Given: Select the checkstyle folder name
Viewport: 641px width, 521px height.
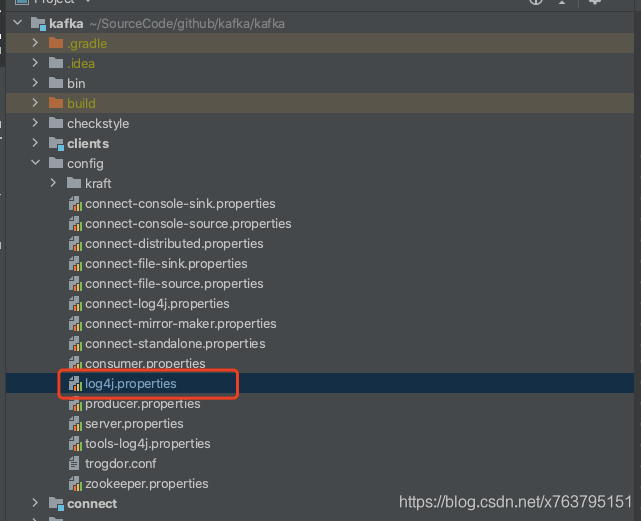Looking at the screenshot, I should click(98, 124).
